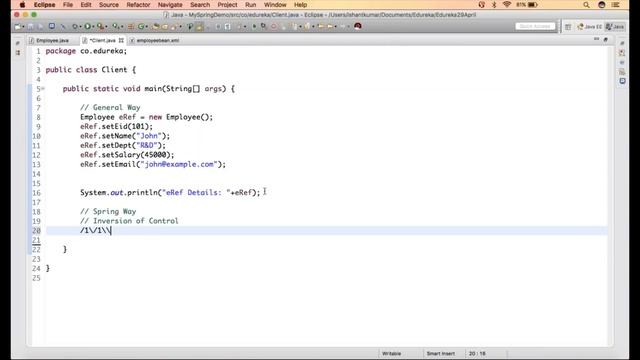The height and width of the screenshot is (360, 640).
Task: Expand the Debug dropdown arrow
Action: tap(80, 27)
